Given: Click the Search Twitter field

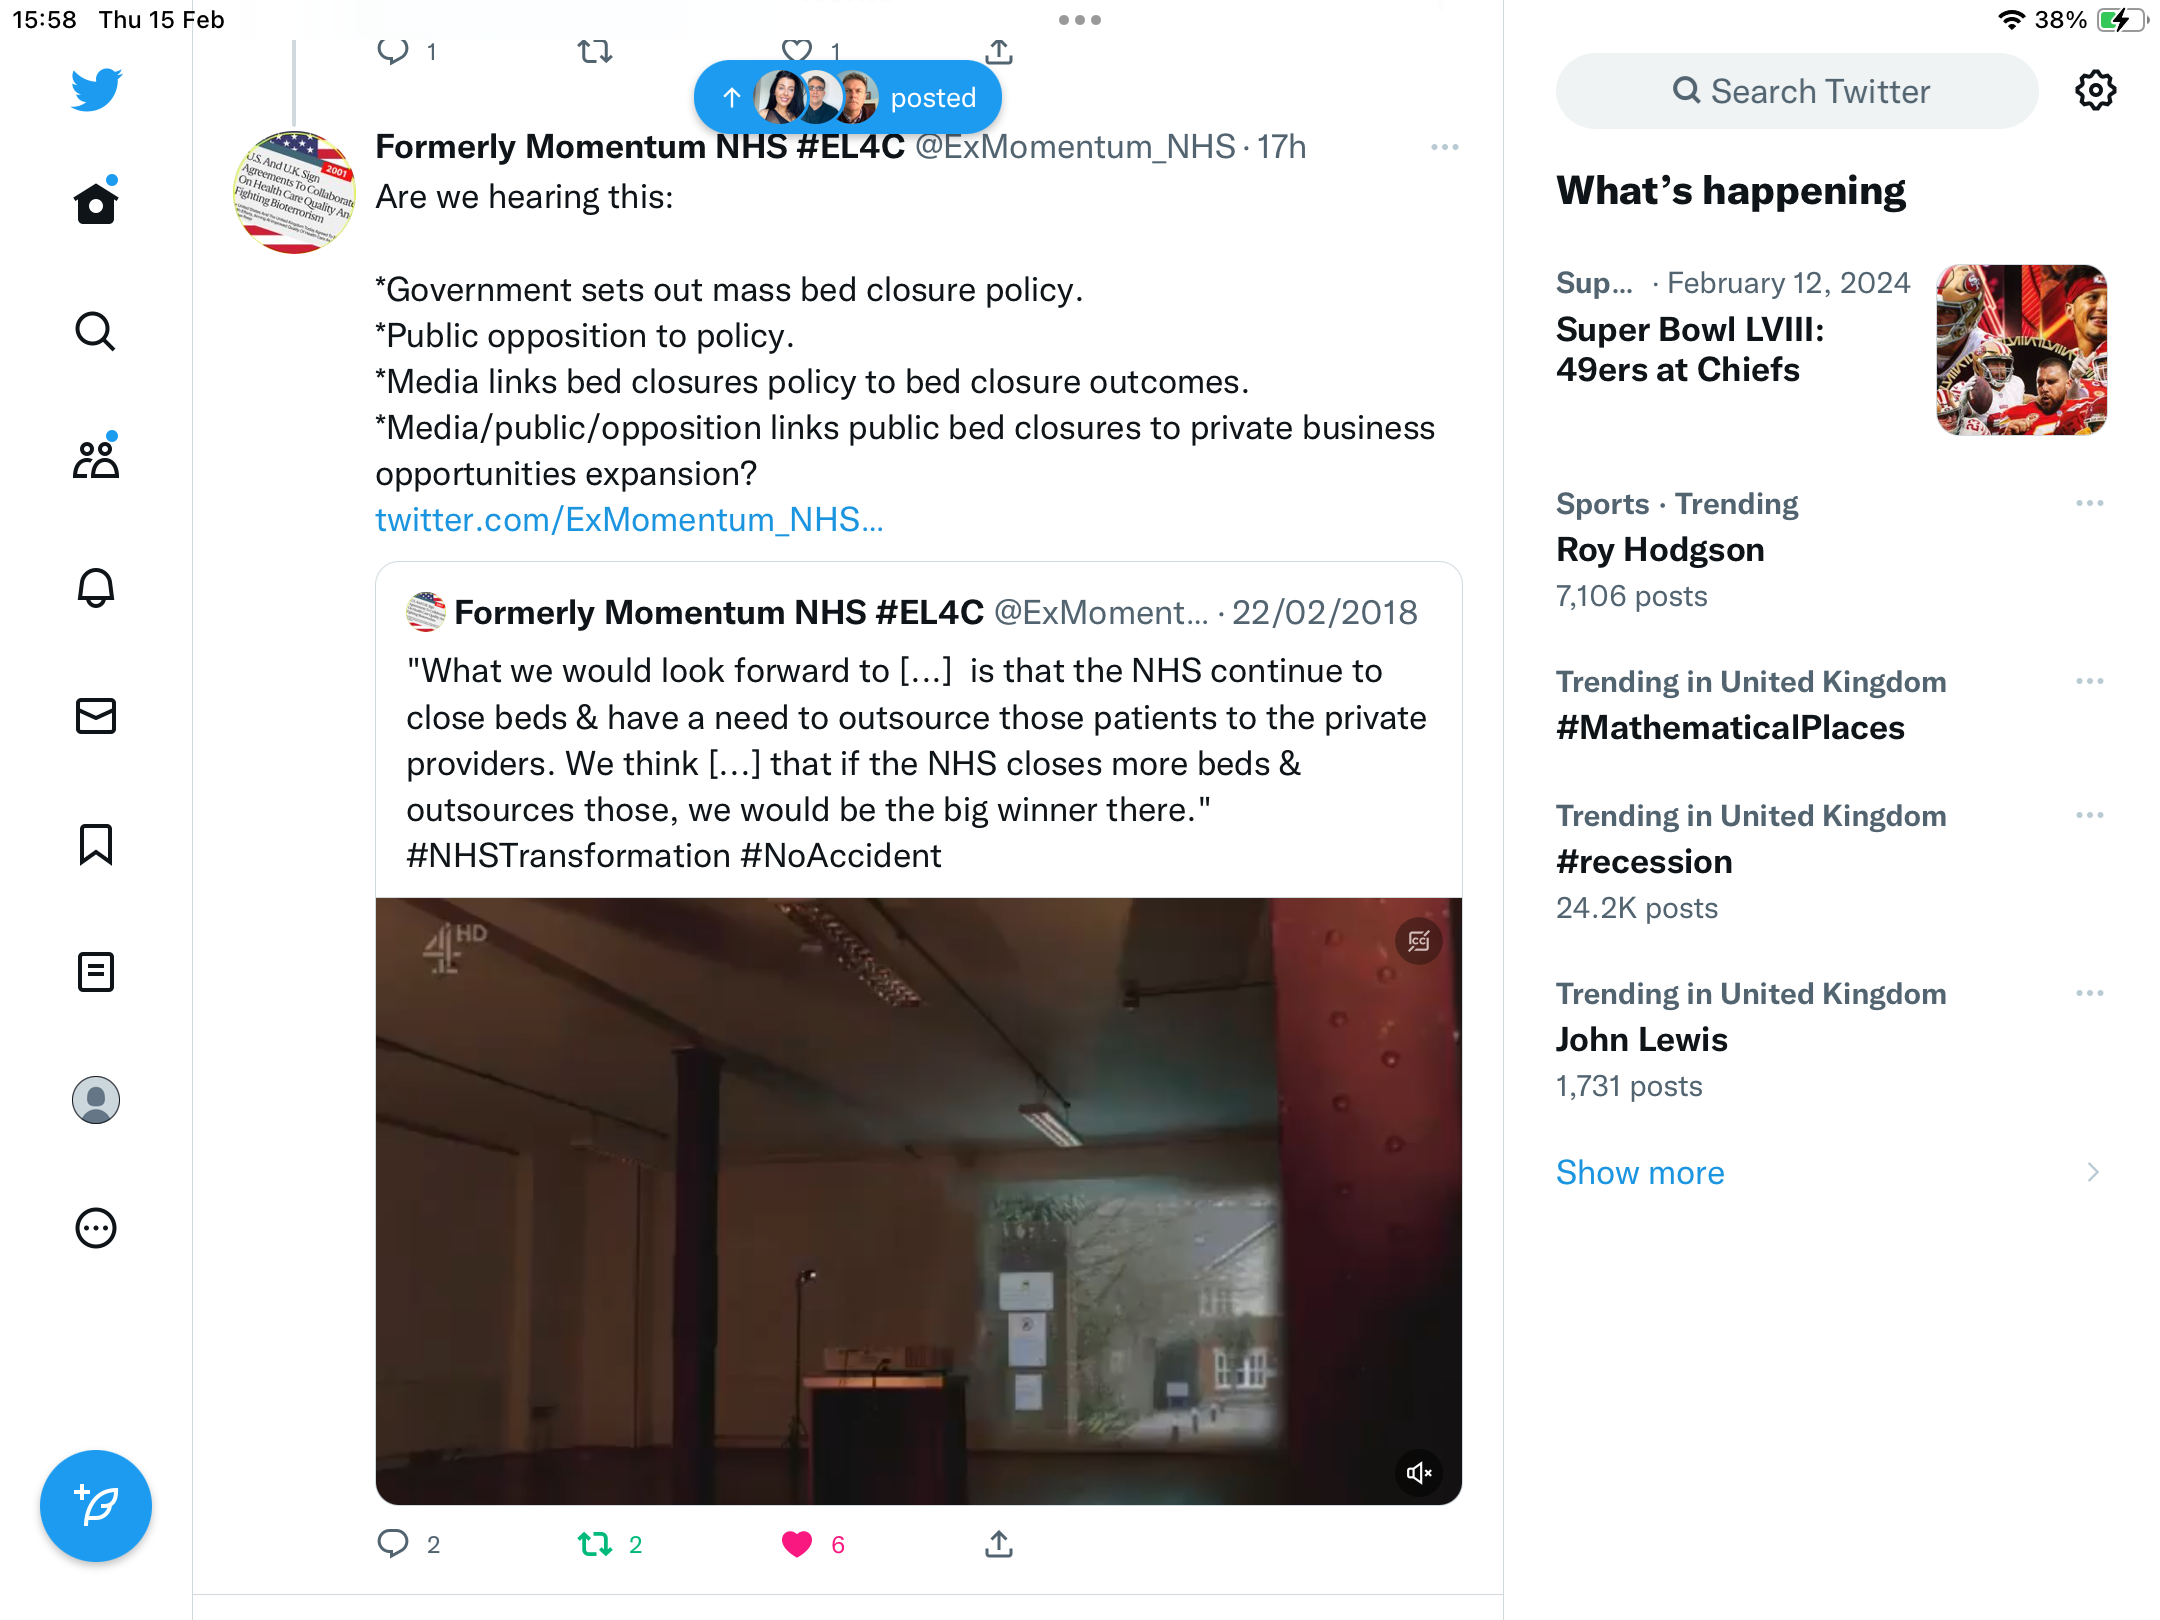Looking at the screenshot, I should click(x=1796, y=91).
